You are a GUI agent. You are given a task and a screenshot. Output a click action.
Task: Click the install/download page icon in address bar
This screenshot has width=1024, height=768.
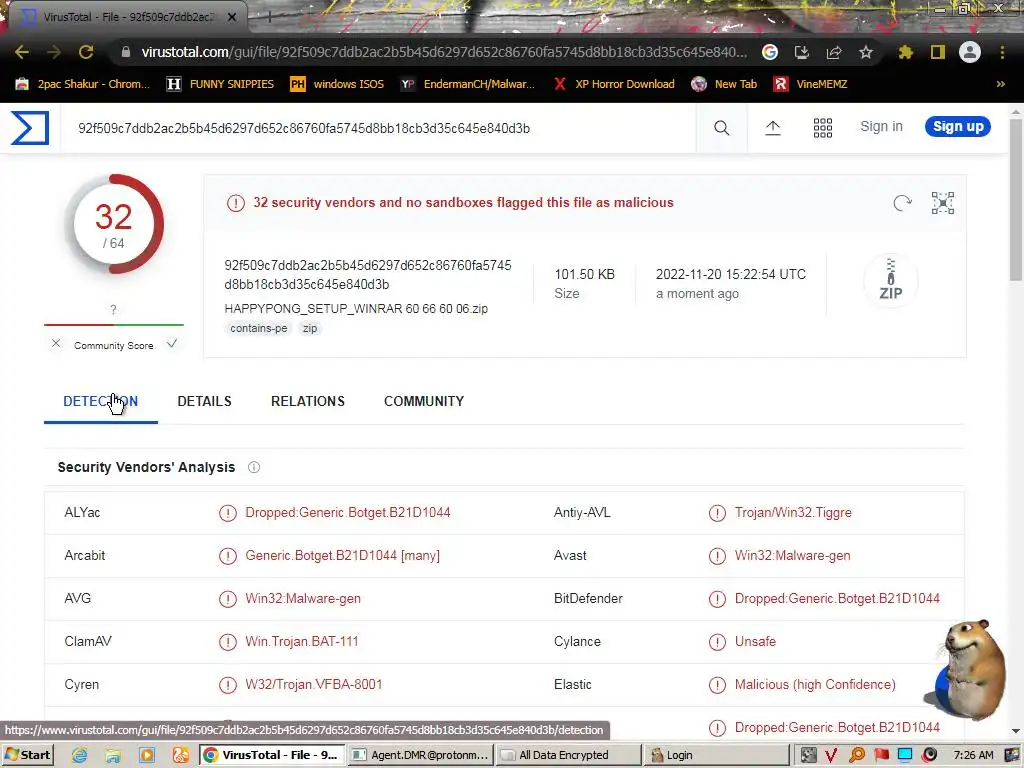[802, 52]
